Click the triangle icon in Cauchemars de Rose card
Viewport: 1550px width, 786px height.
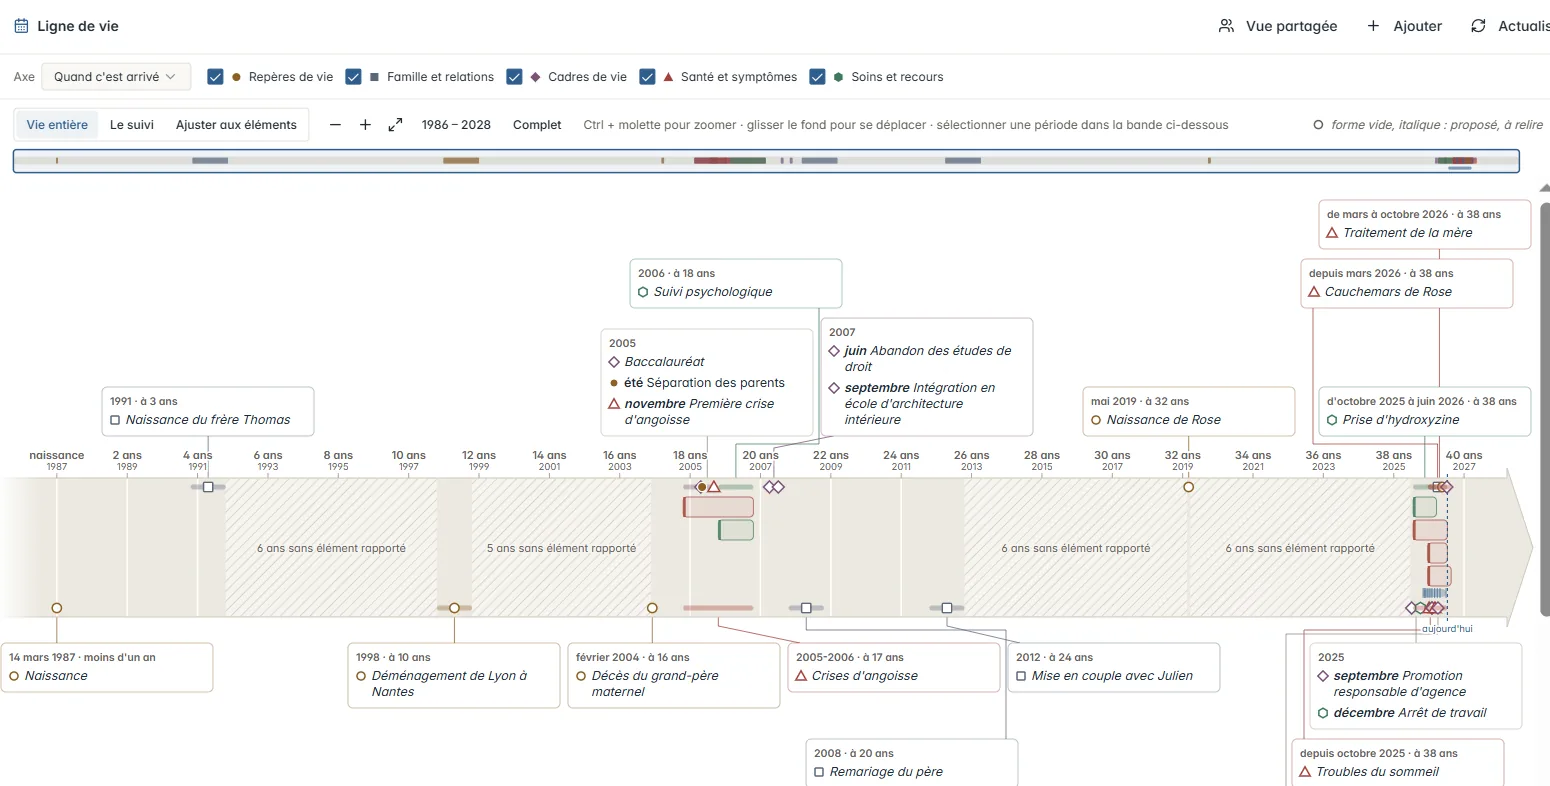pos(1314,292)
